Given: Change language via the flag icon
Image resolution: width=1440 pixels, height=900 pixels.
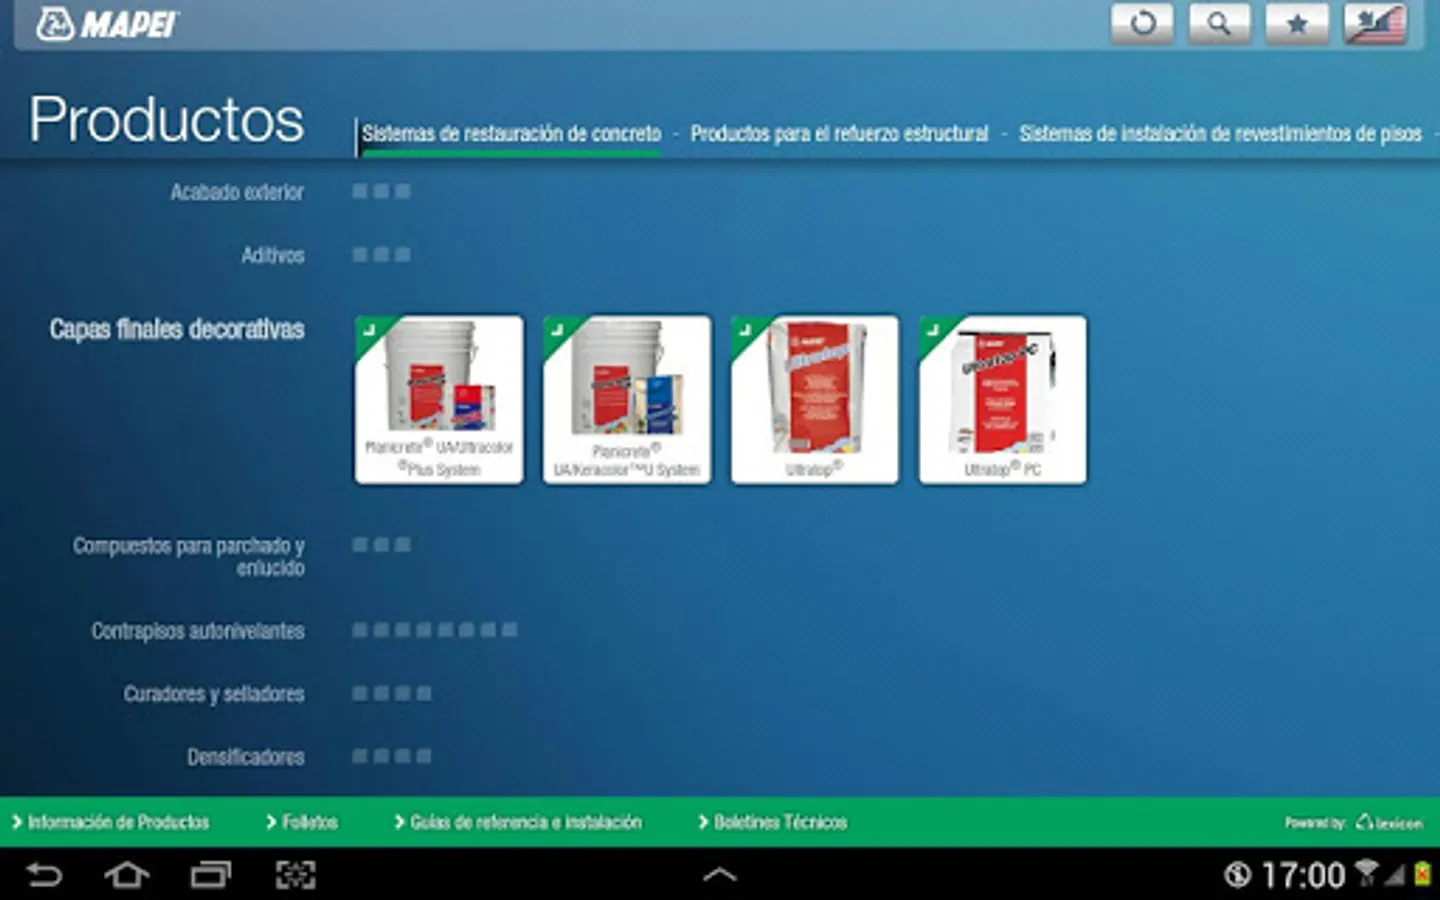Looking at the screenshot, I should click(x=1375, y=23).
